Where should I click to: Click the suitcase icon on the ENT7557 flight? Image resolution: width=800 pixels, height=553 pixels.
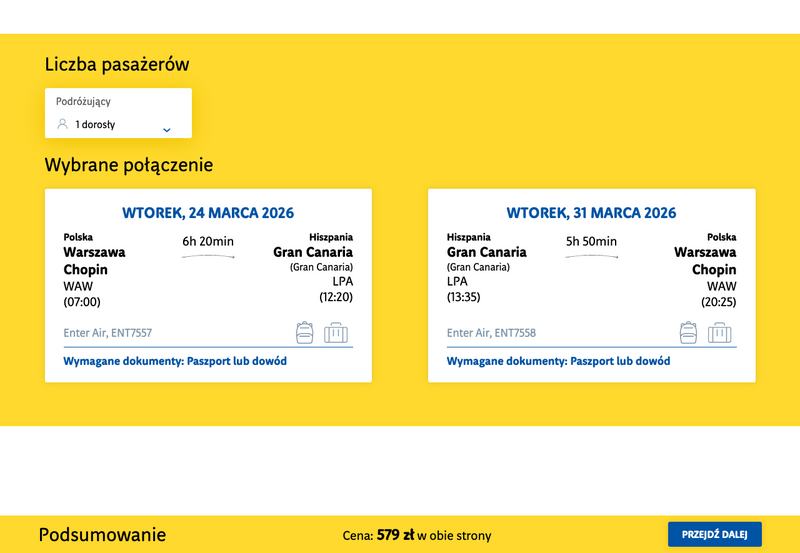[x=336, y=332]
